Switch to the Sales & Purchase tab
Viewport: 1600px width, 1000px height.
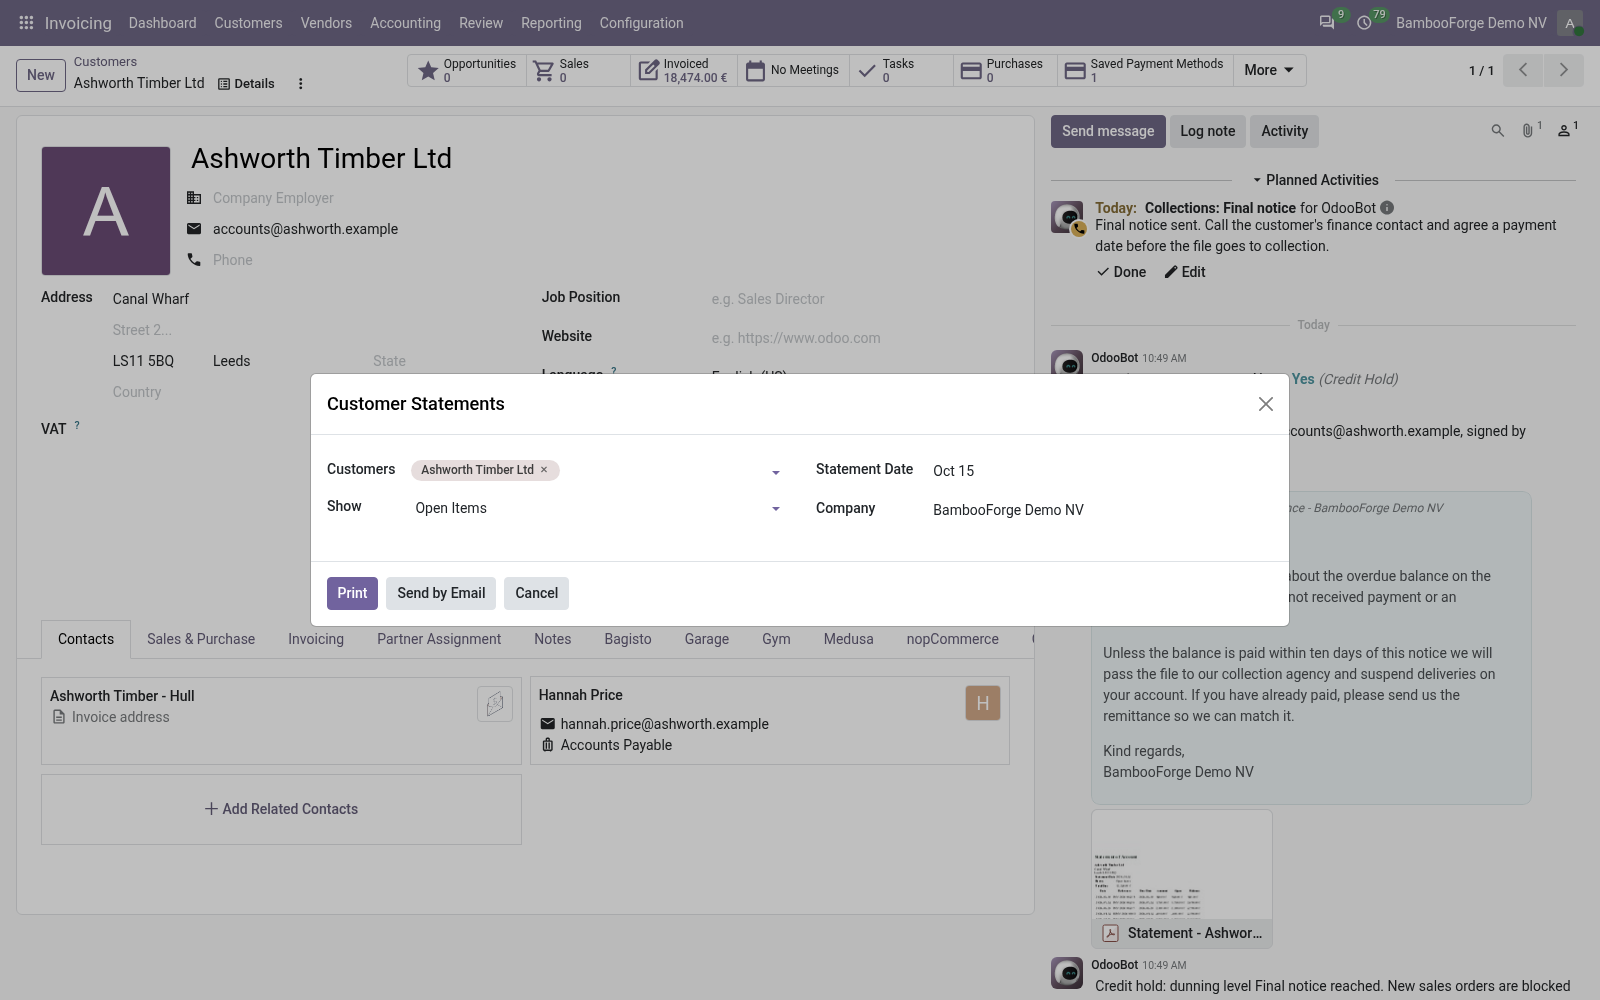pyautogui.click(x=201, y=639)
